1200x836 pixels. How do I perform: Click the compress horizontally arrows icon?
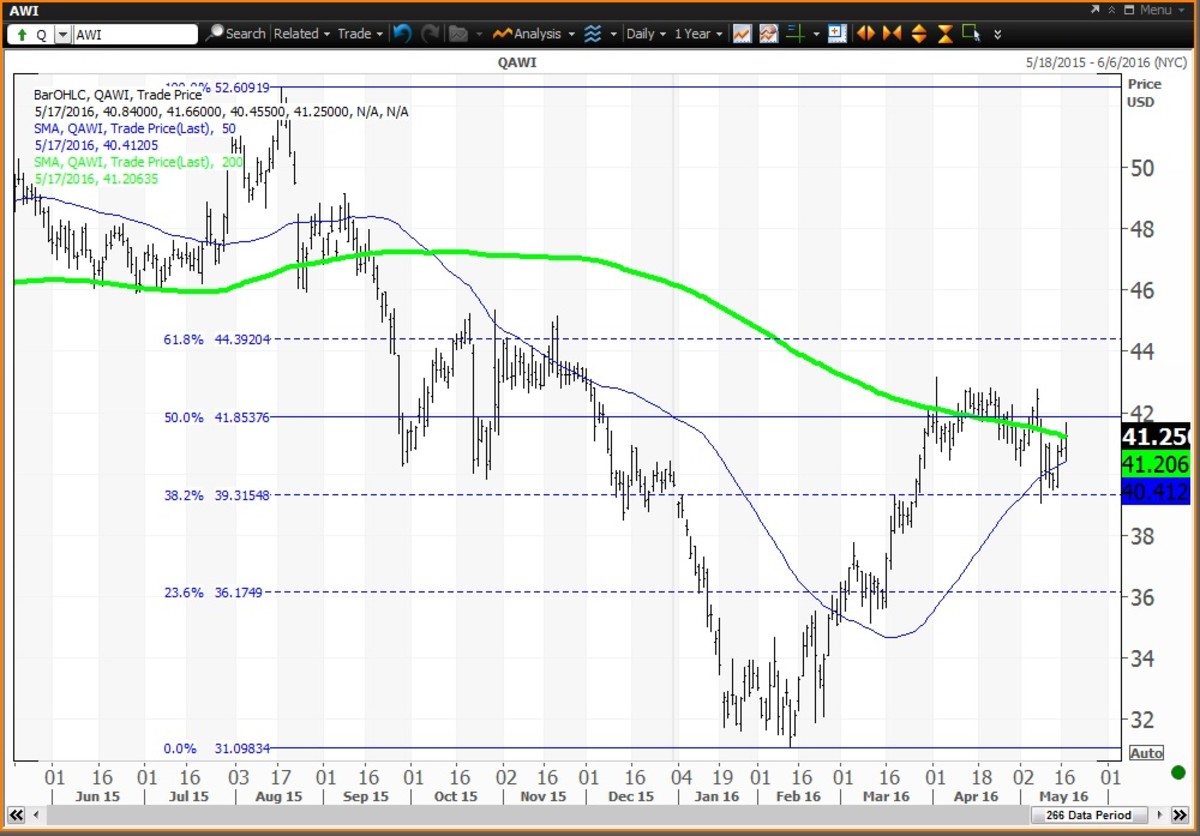[892, 34]
